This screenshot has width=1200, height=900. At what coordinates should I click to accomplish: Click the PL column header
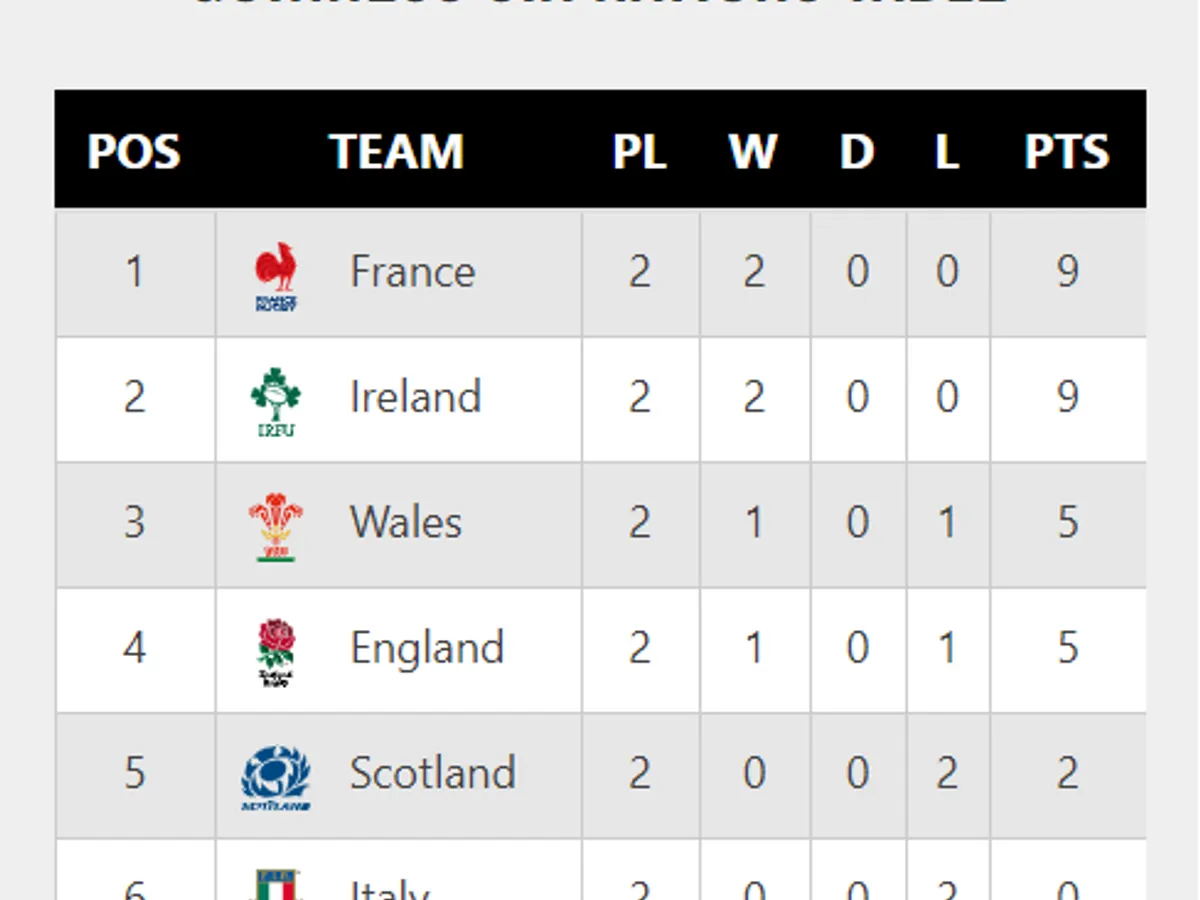(640, 152)
